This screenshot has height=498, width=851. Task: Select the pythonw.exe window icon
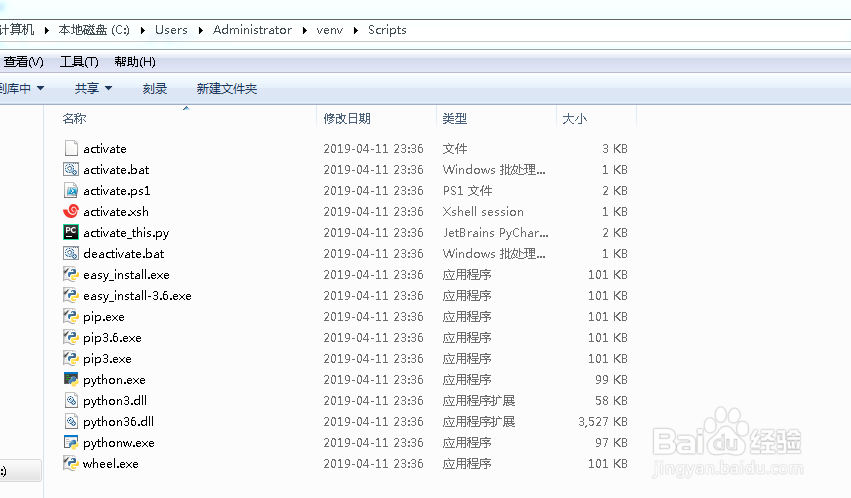click(x=71, y=443)
